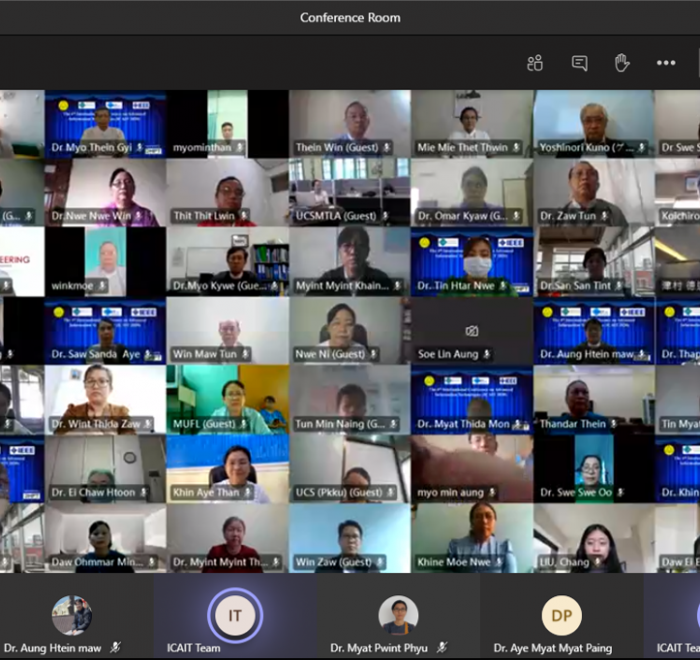Screen dimensions: 700x660
Task: Click muted mic icon for Dr. Aung Htein maw in bottom strip
Action: (x=117, y=648)
